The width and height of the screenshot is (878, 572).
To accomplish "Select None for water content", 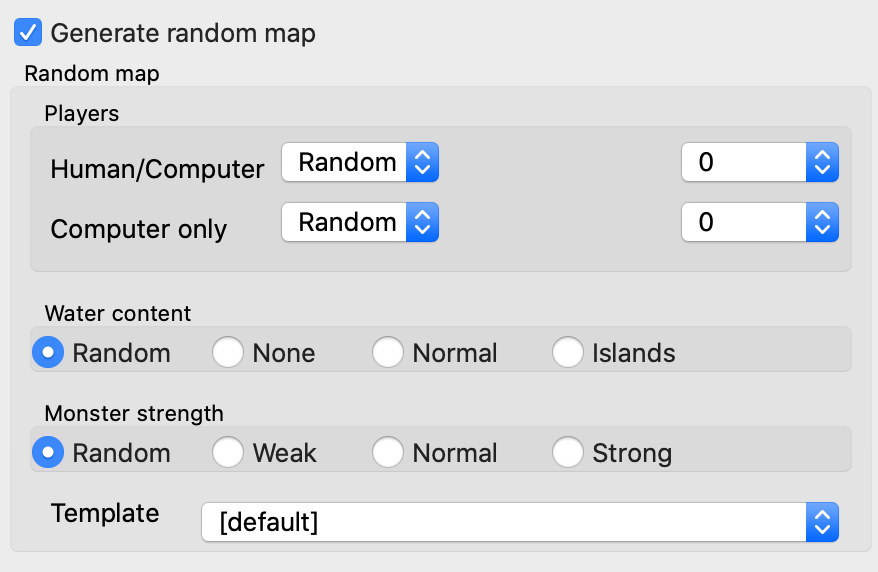I will (x=228, y=353).
